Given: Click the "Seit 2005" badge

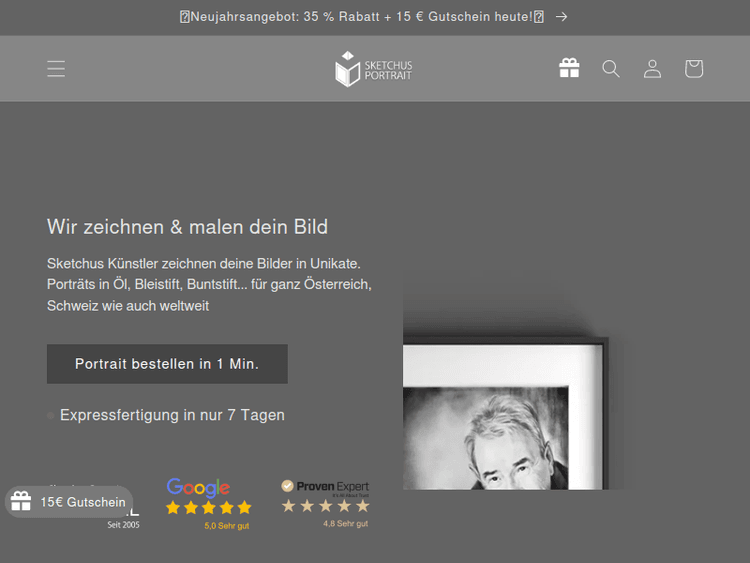Looking at the screenshot, I should pos(124,524).
